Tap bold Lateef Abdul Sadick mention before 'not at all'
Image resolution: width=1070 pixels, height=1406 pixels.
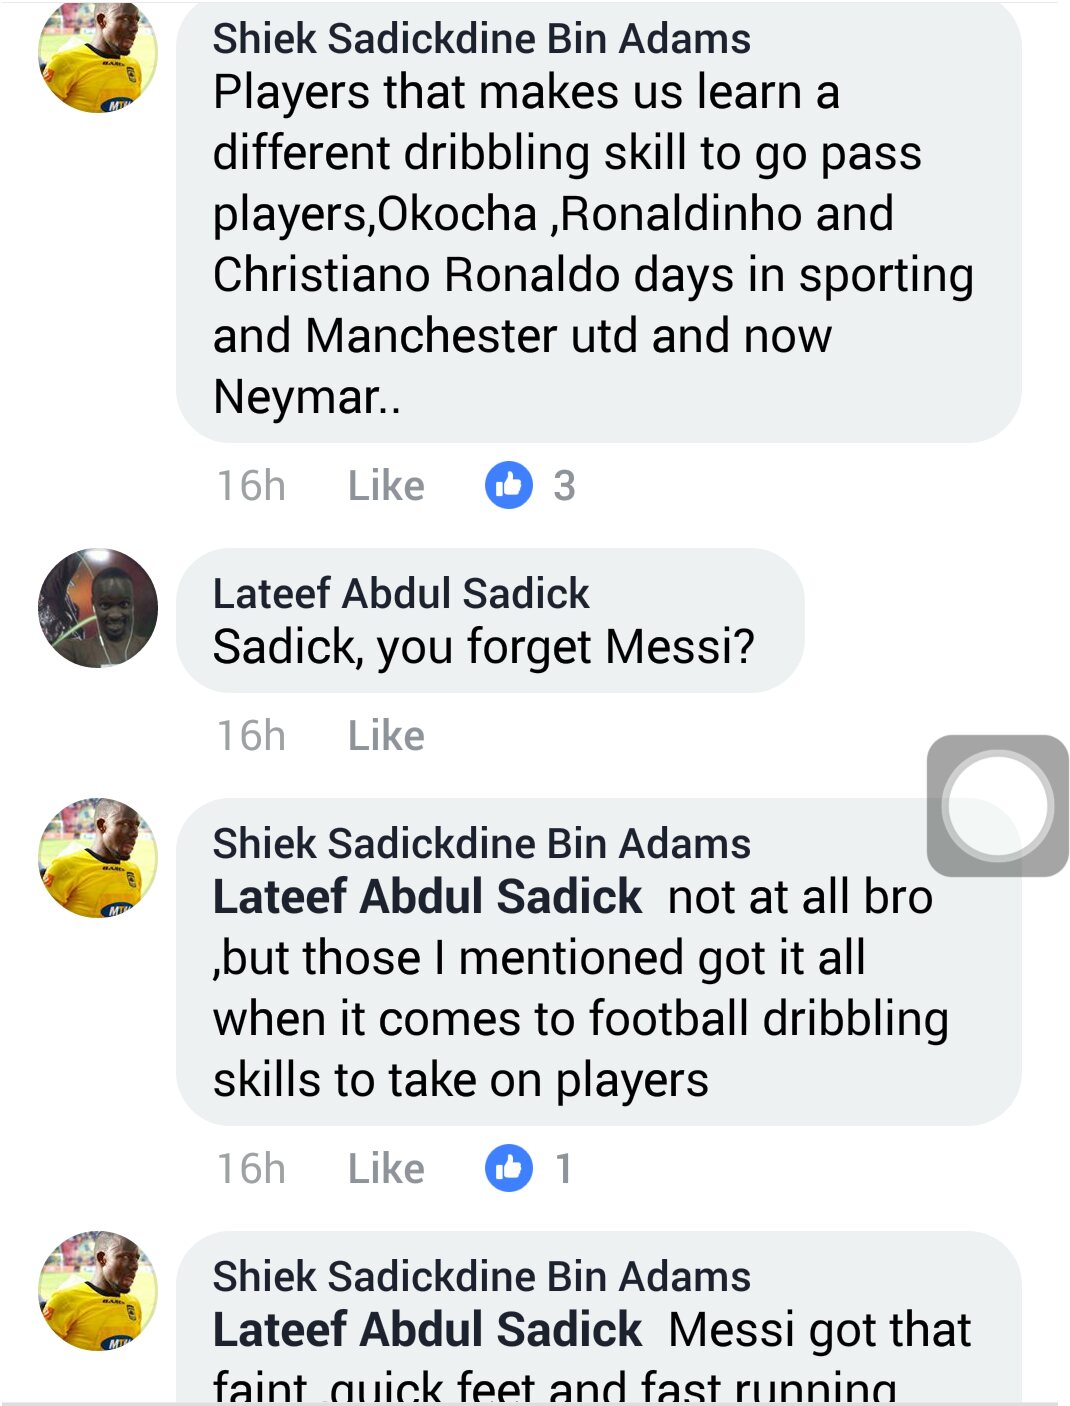click(x=427, y=897)
